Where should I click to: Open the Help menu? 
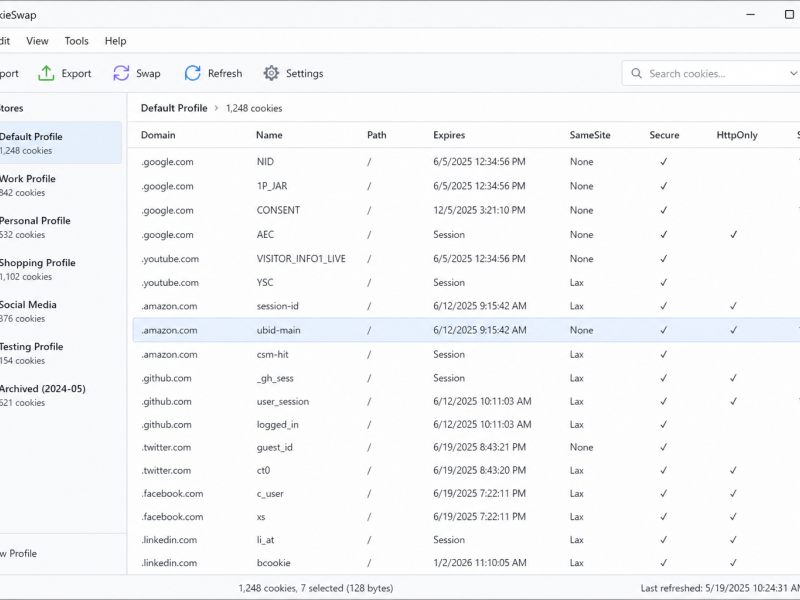(115, 41)
